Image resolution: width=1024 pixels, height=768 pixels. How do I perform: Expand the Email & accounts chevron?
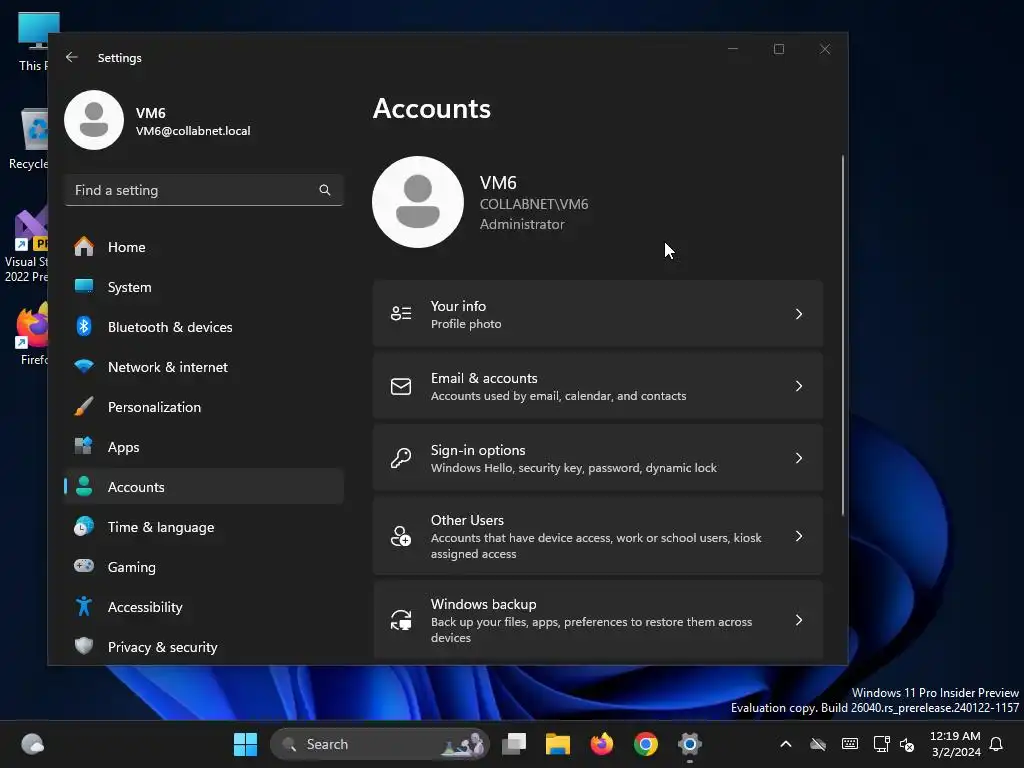click(x=799, y=386)
